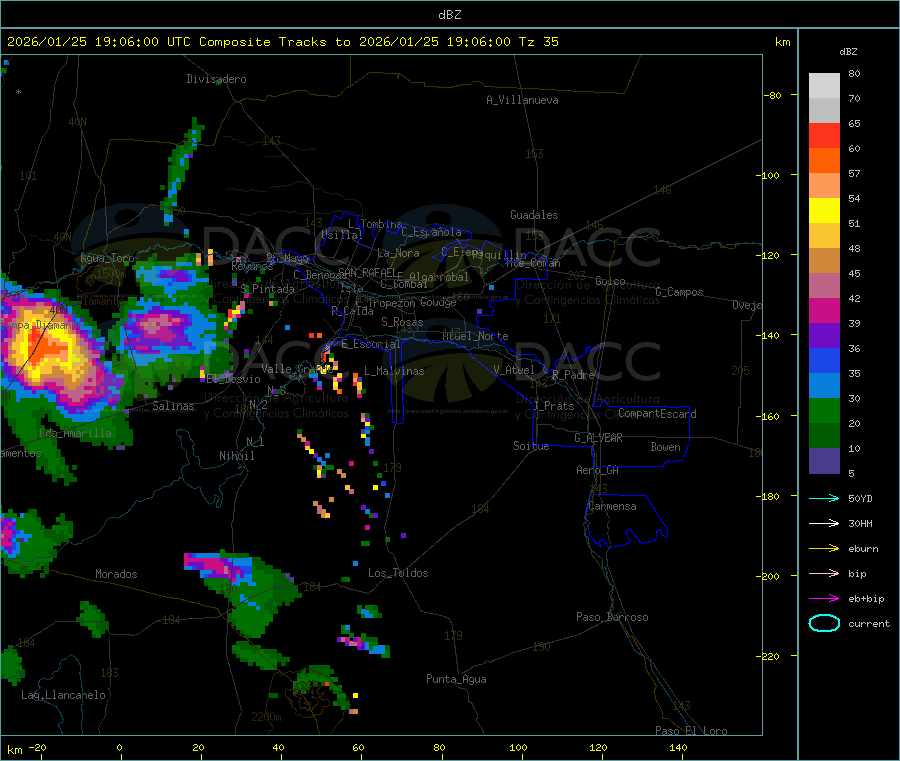Click the 'Lag.Llancanelo' map label

coord(64,695)
